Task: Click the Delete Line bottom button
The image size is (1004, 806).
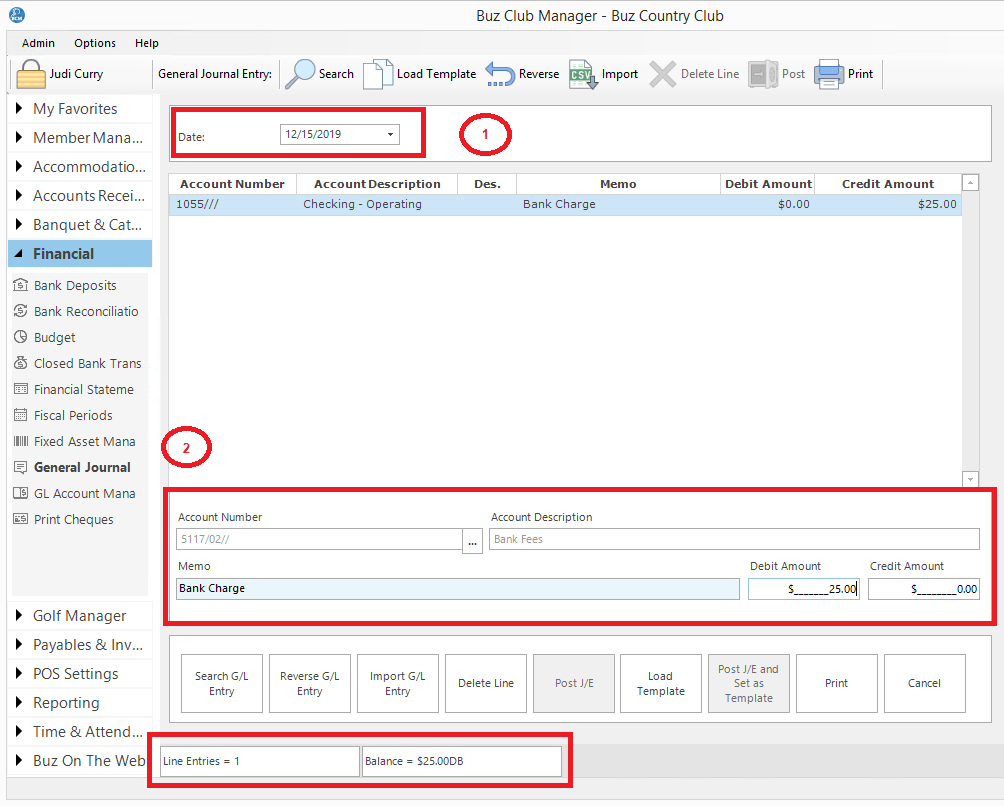Action: [486, 683]
